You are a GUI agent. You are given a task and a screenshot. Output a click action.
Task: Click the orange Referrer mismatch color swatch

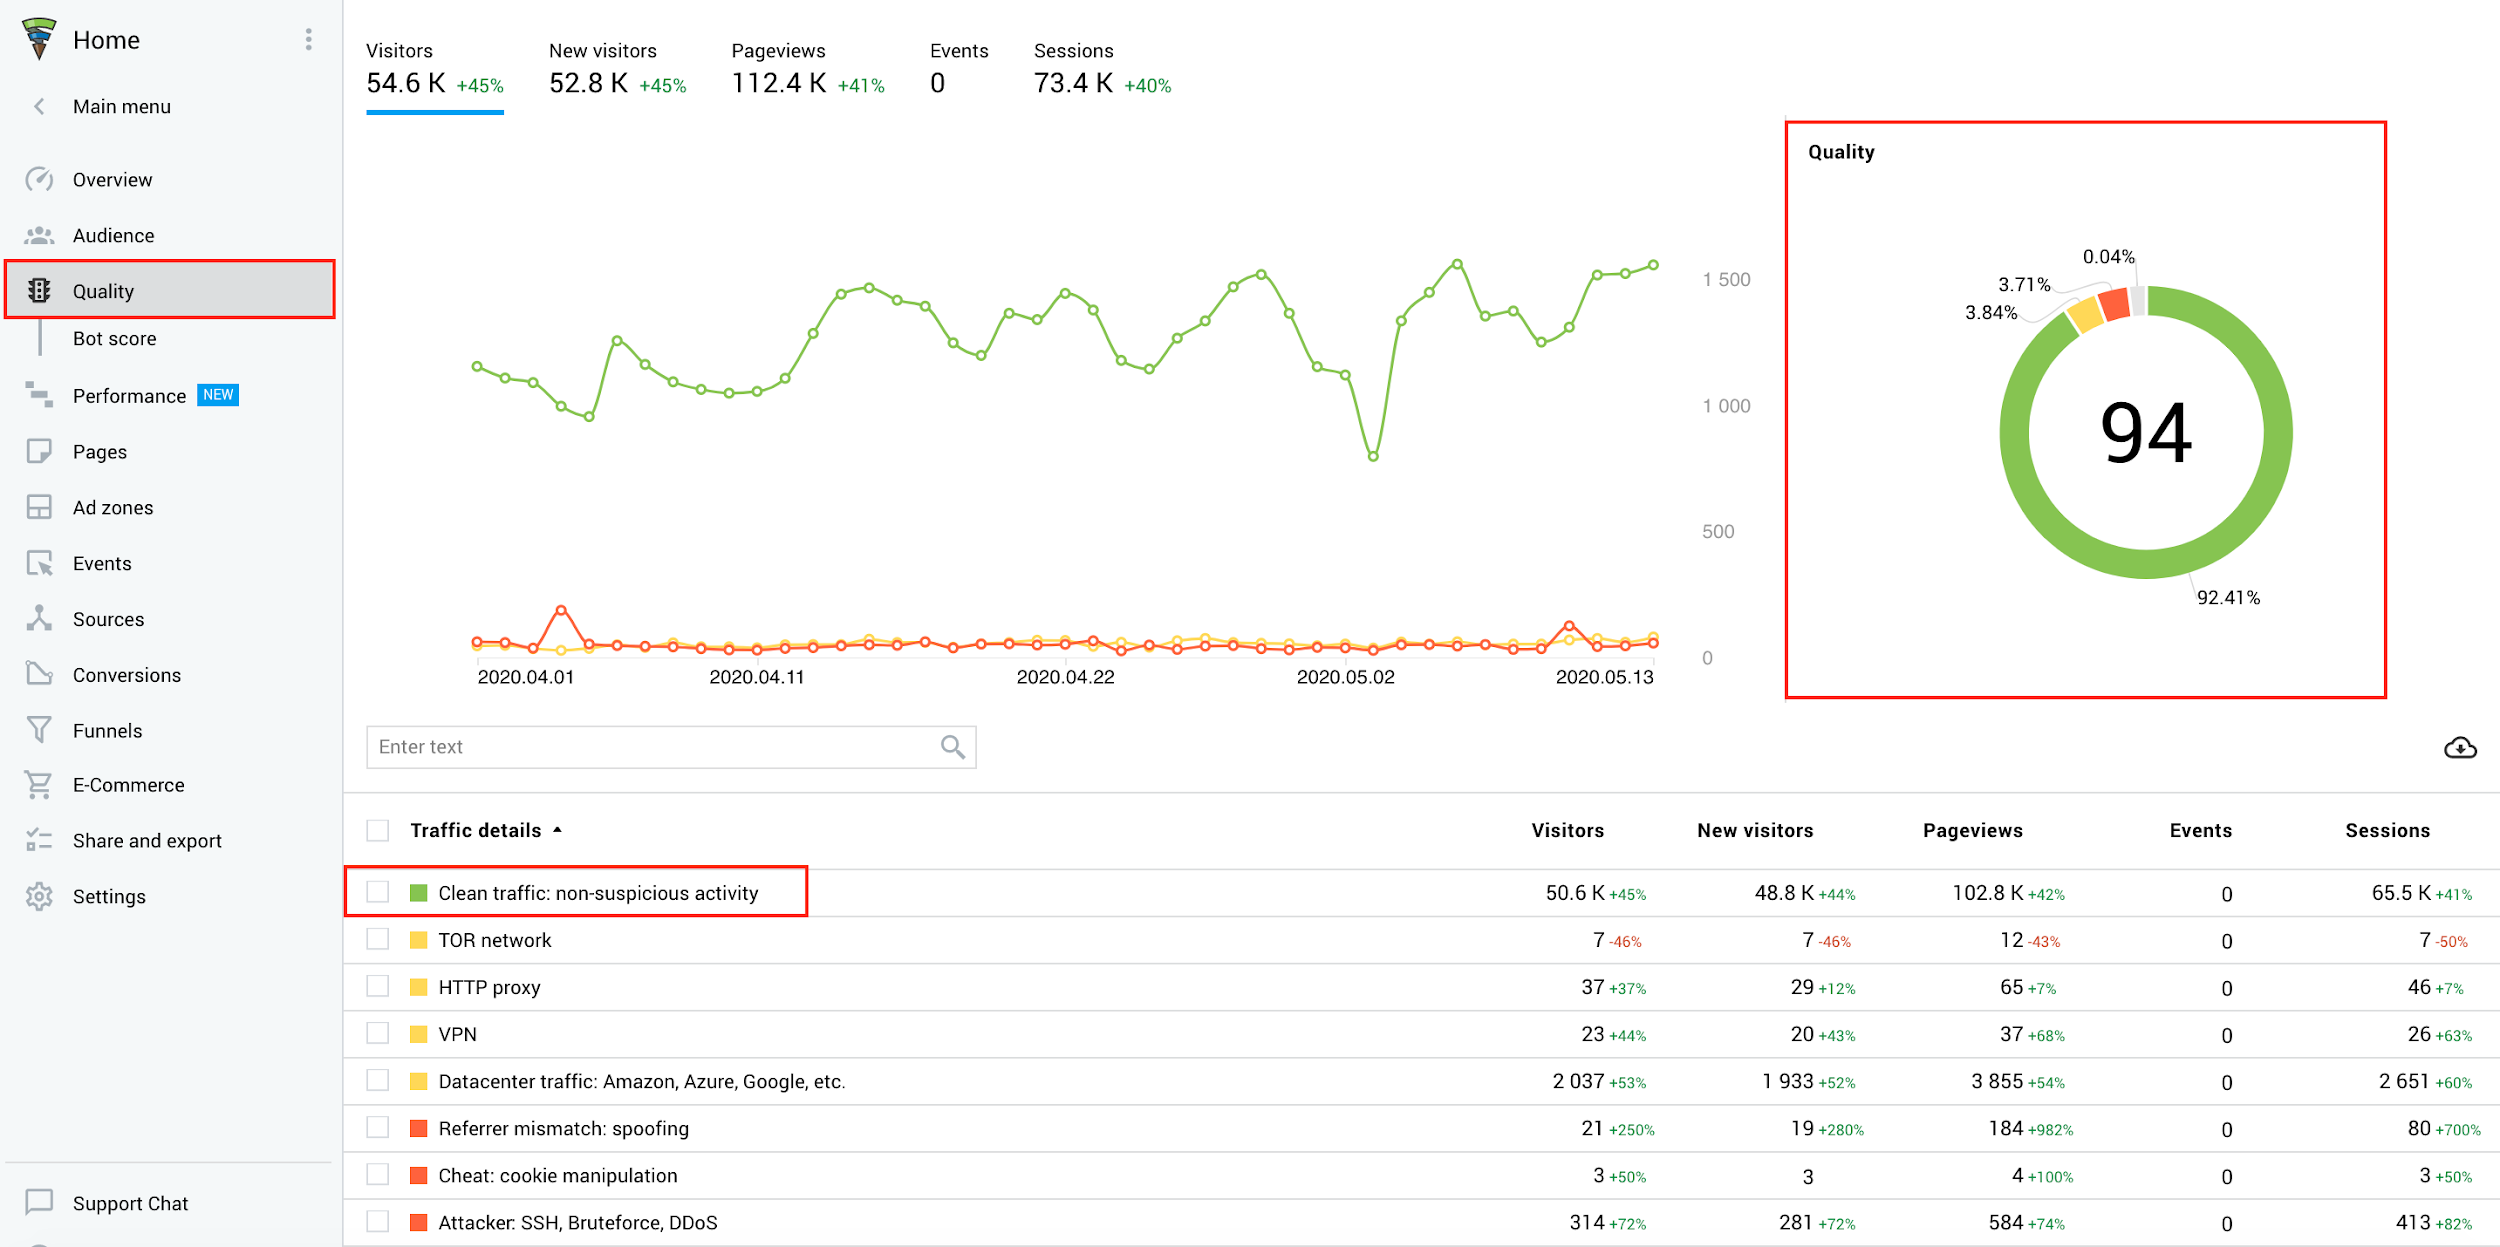(419, 1128)
